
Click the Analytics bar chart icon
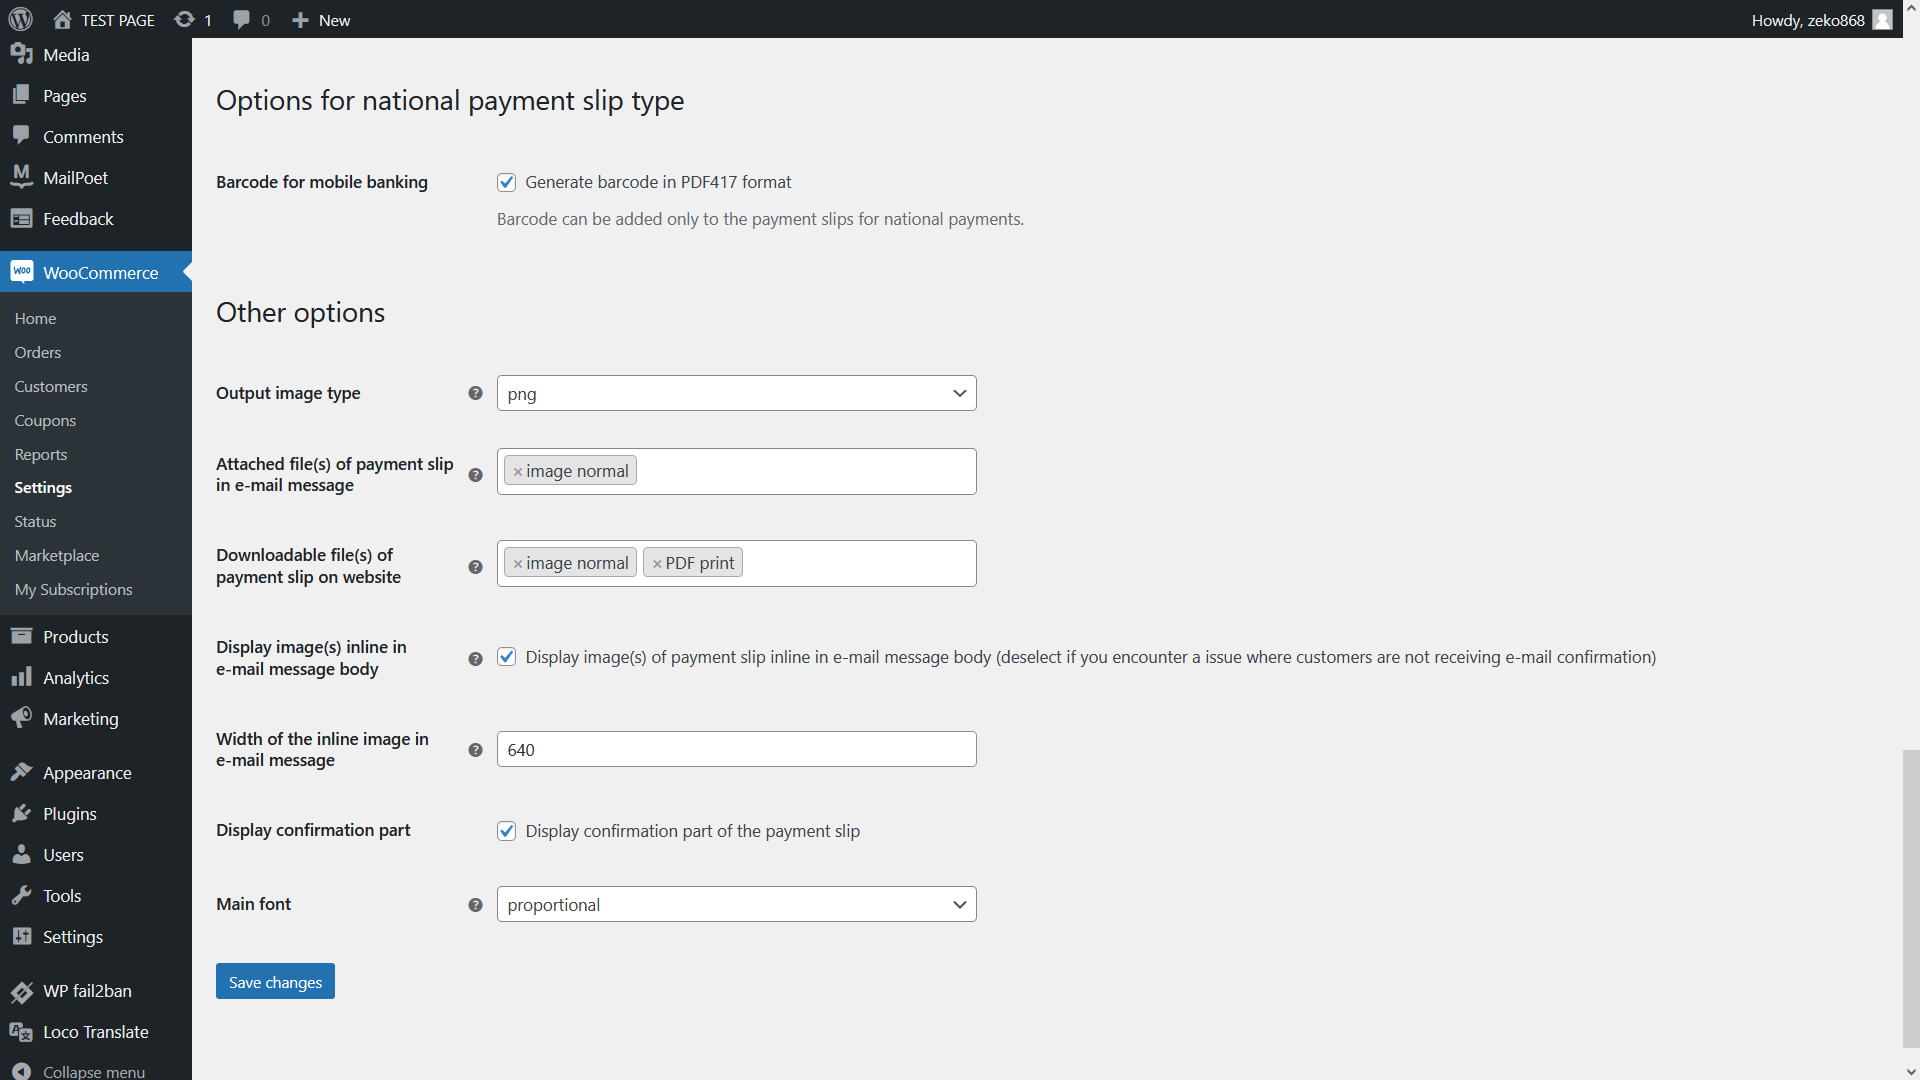[x=21, y=677]
